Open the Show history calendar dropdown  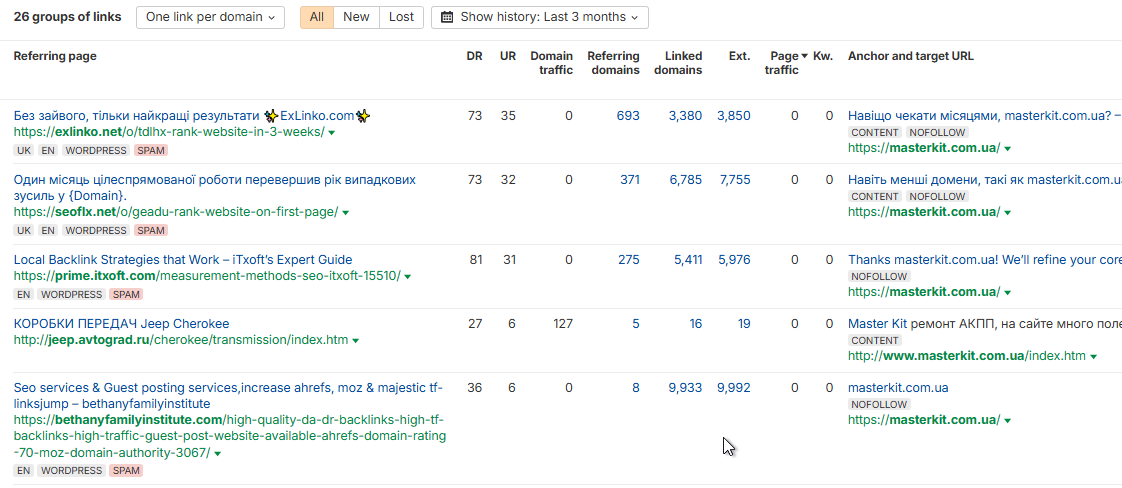[x=539, y=17]
